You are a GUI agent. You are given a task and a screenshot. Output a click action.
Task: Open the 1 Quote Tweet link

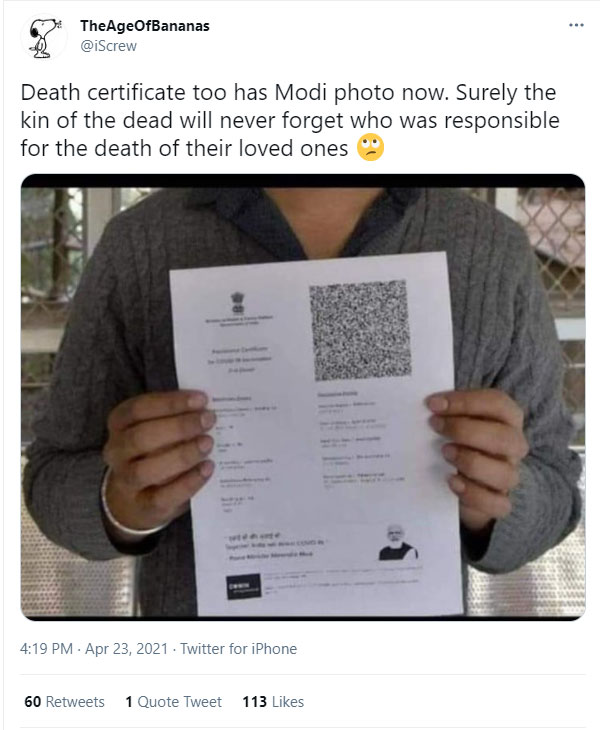click(173, 702)
